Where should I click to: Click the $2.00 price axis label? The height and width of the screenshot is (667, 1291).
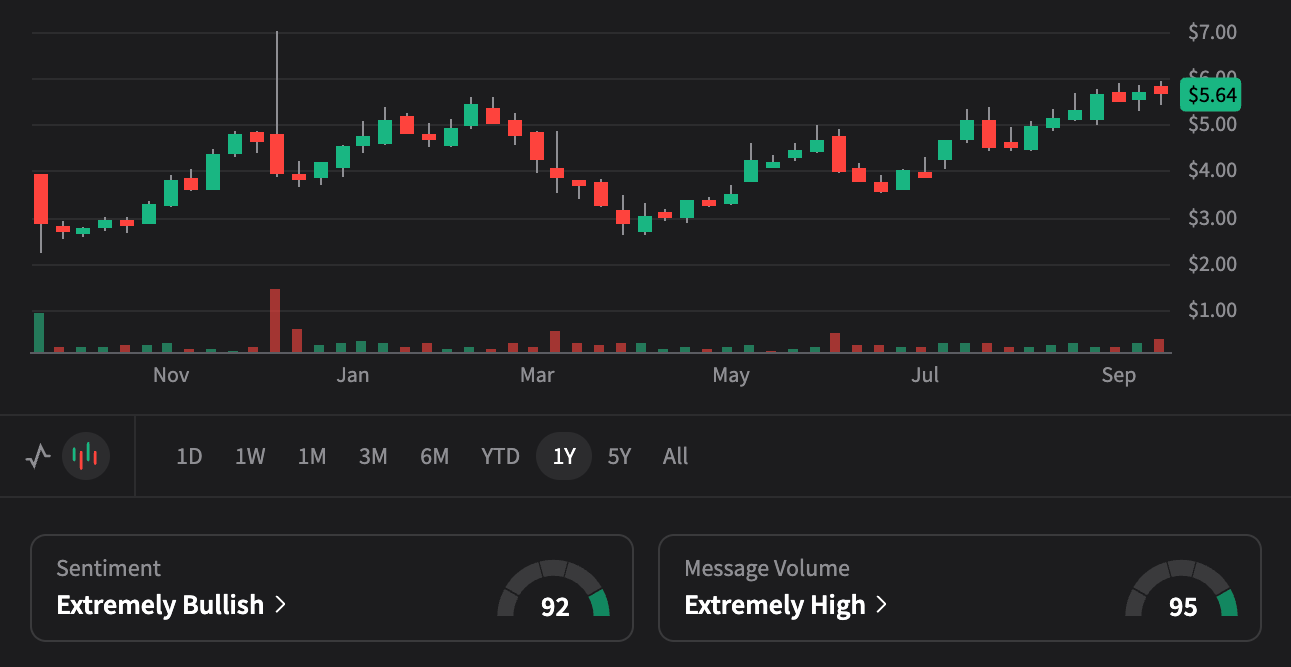tap(1212, 264)
